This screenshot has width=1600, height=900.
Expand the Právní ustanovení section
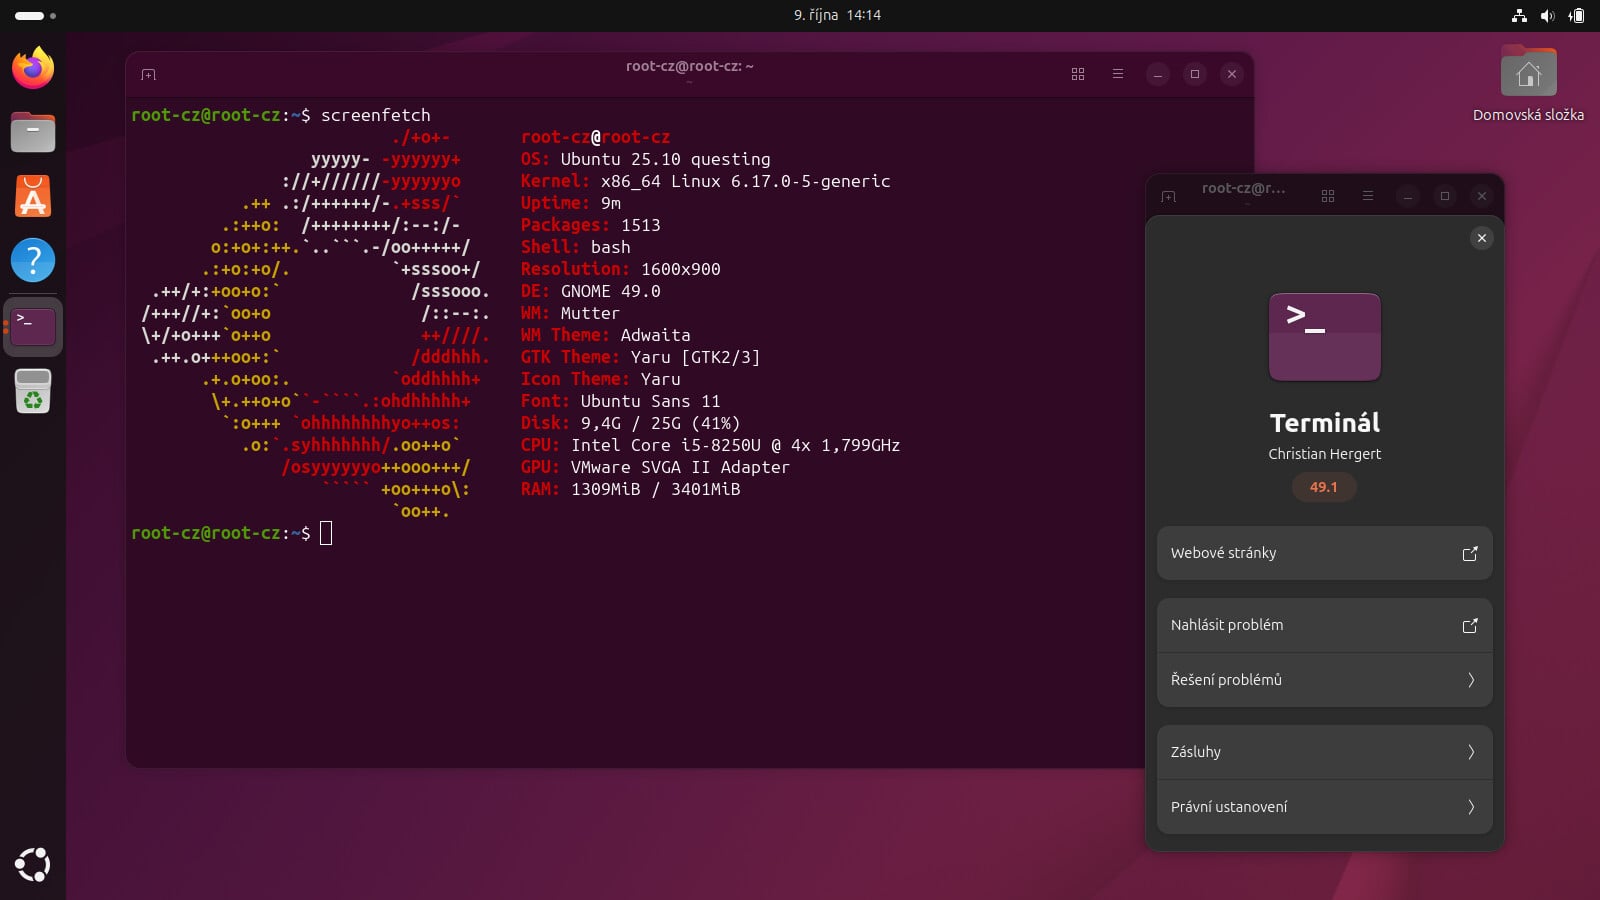pos(1324,807)
